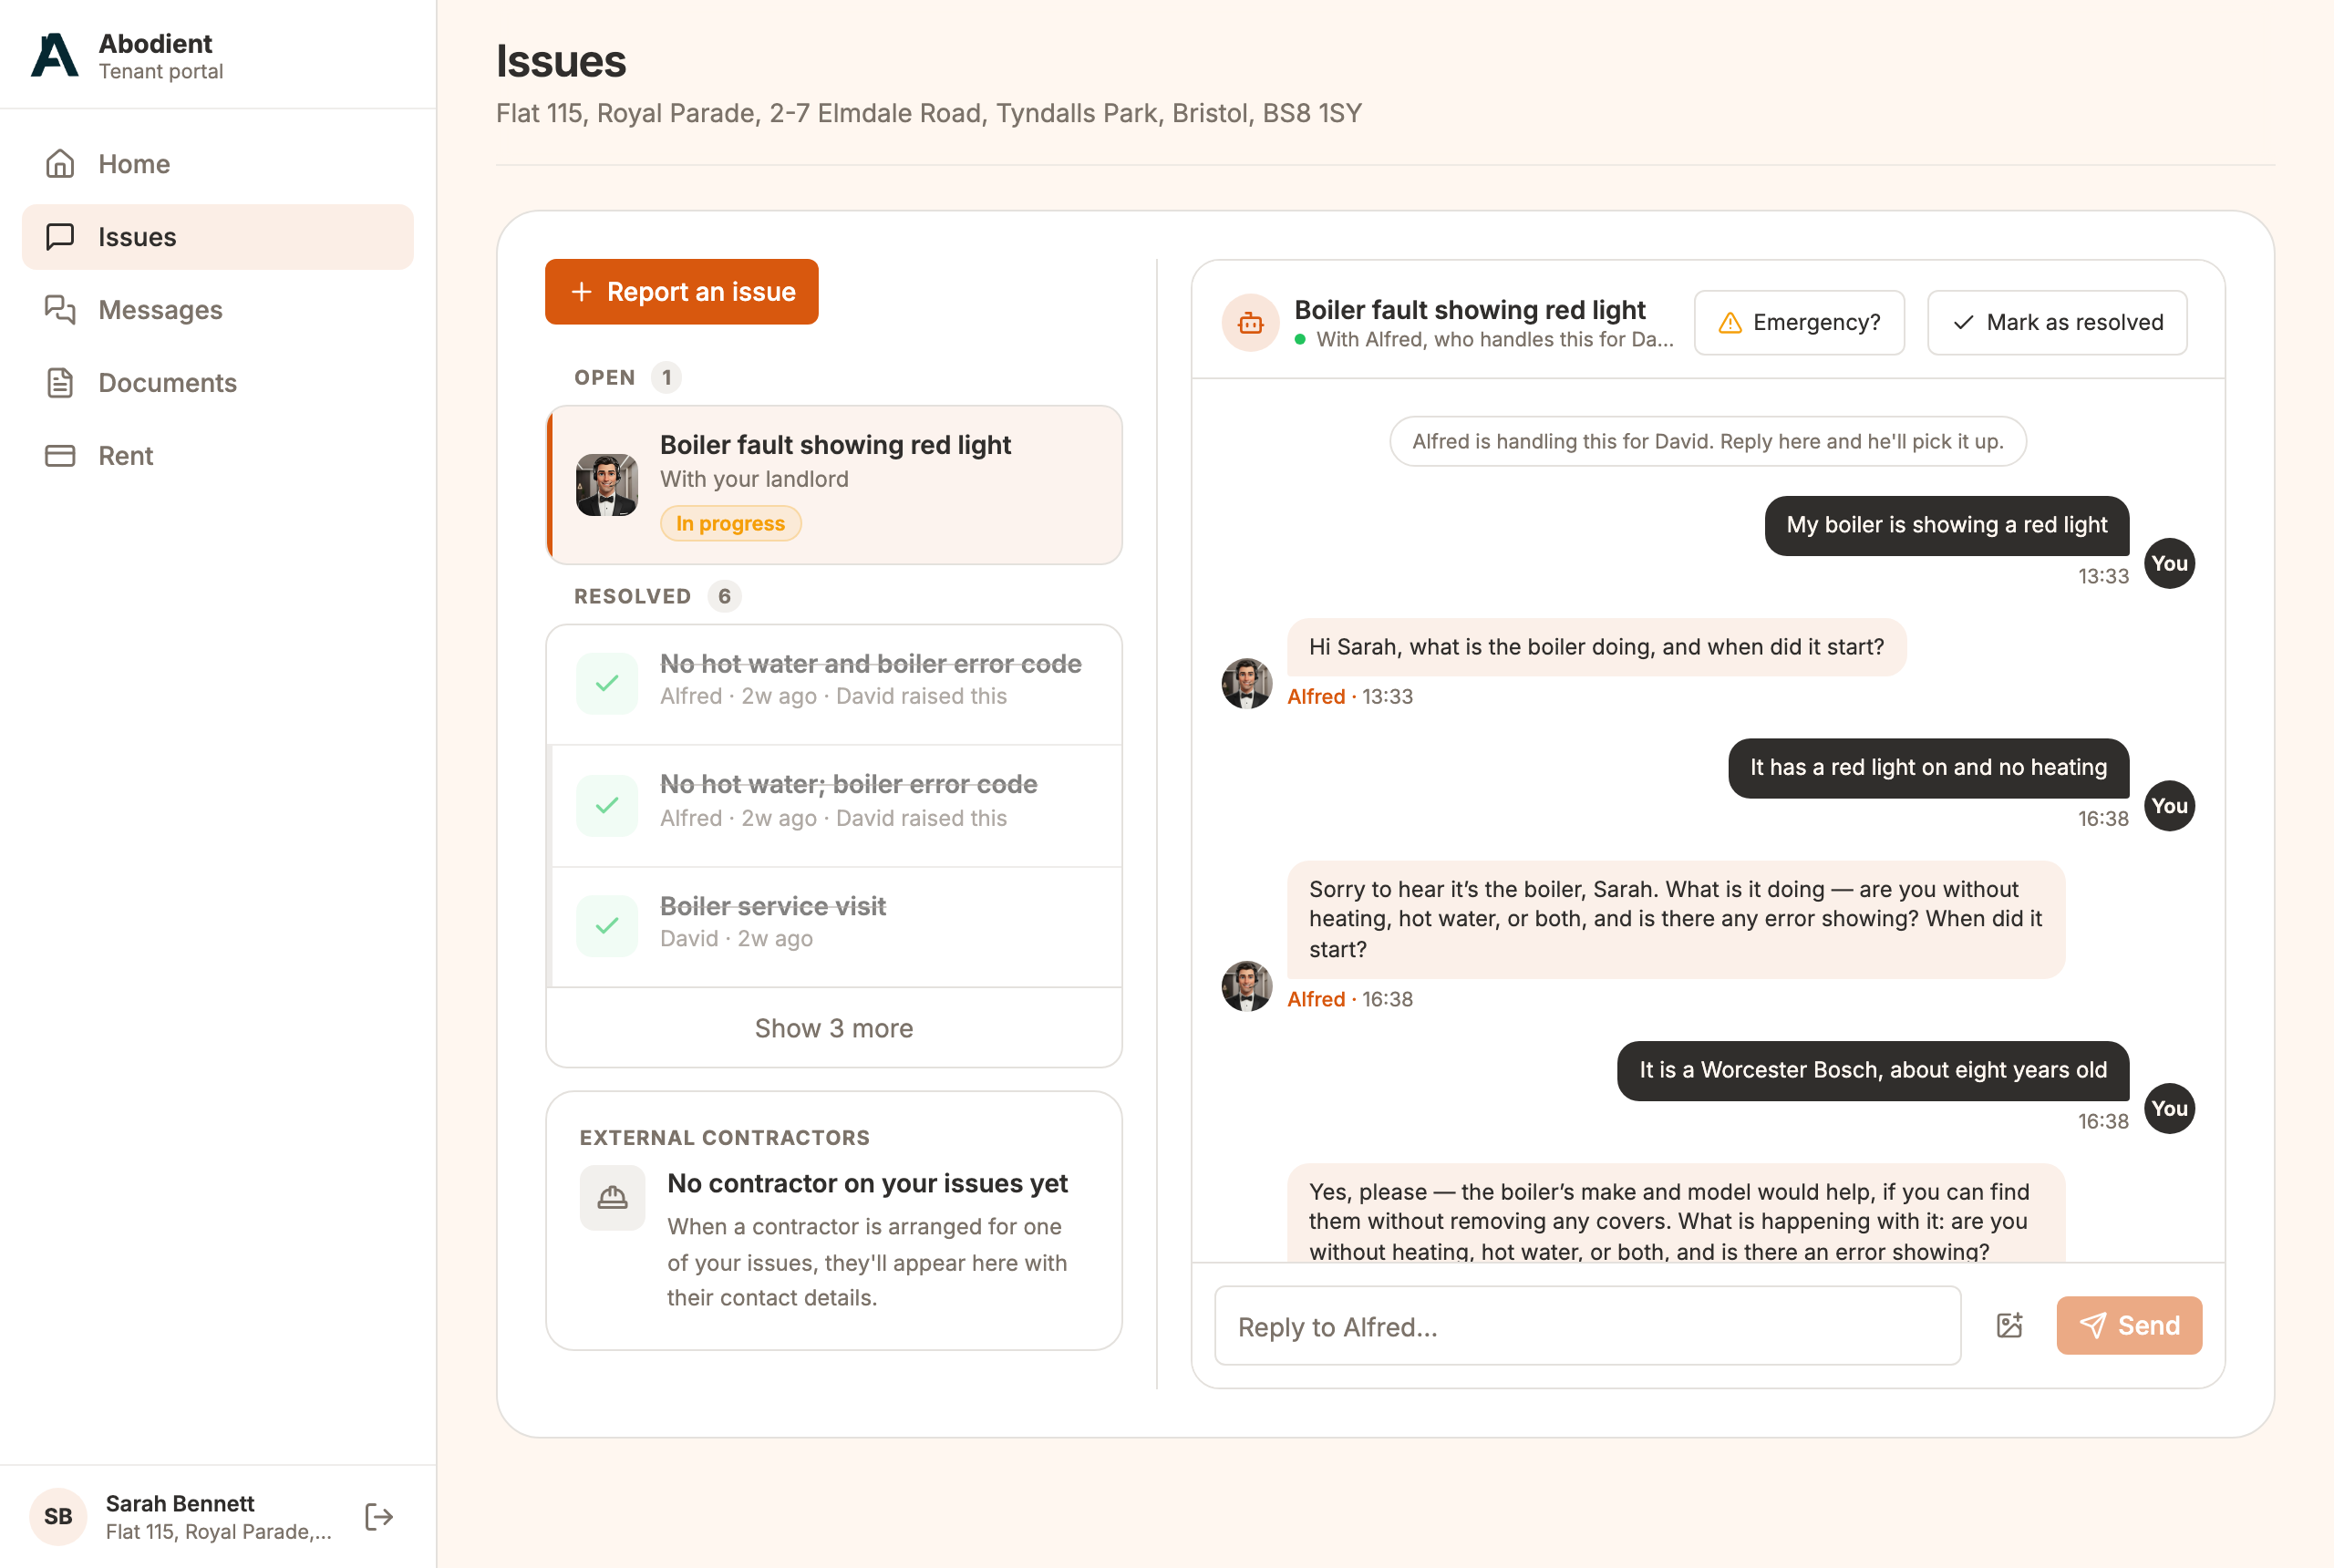Send the reply to Alfred
Viewport: 2334px width, 1568px height.
[x=2129, y=1326]
